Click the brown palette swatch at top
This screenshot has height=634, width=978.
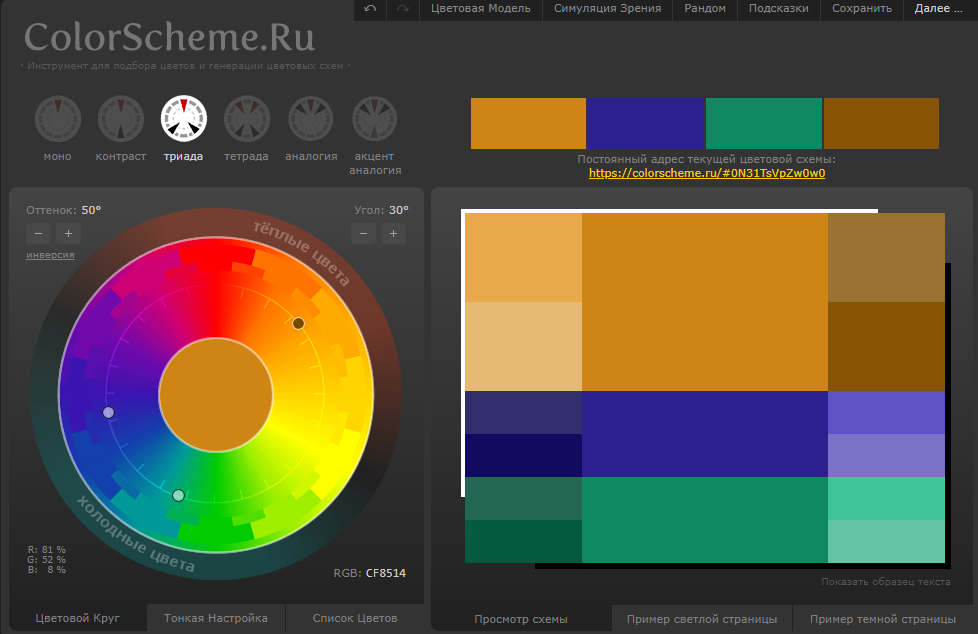(x=881, y=124)
